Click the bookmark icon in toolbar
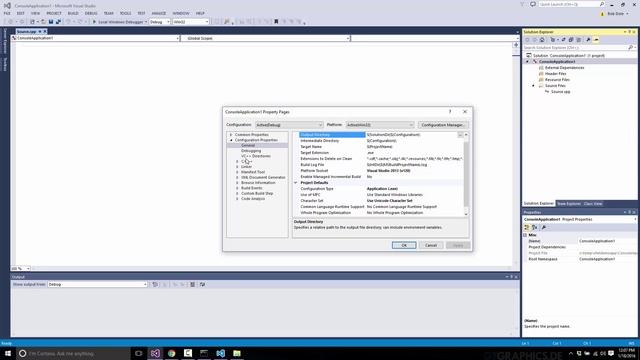Viewport: 640px width, 360px height. click(x=276, y=22)
